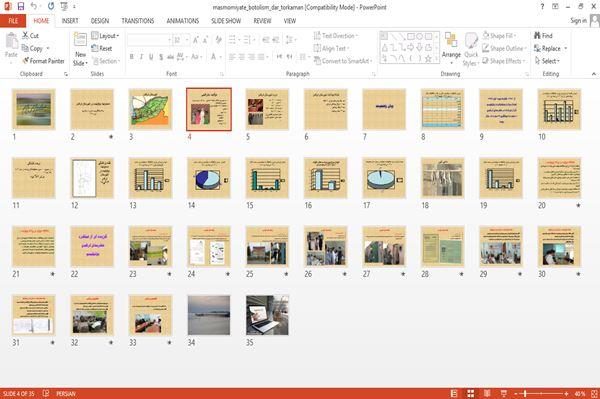Switch to the INSERT tab

pos(70,21)
